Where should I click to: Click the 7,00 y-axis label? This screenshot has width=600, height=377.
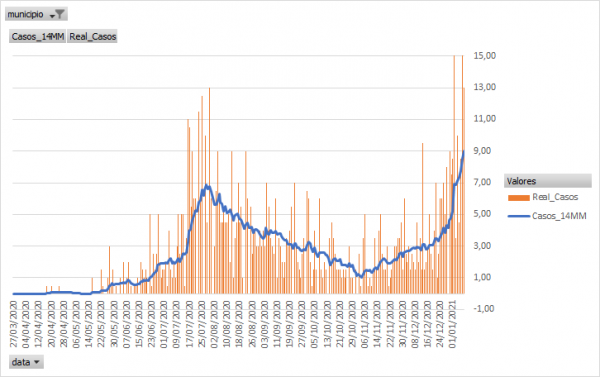483,182
